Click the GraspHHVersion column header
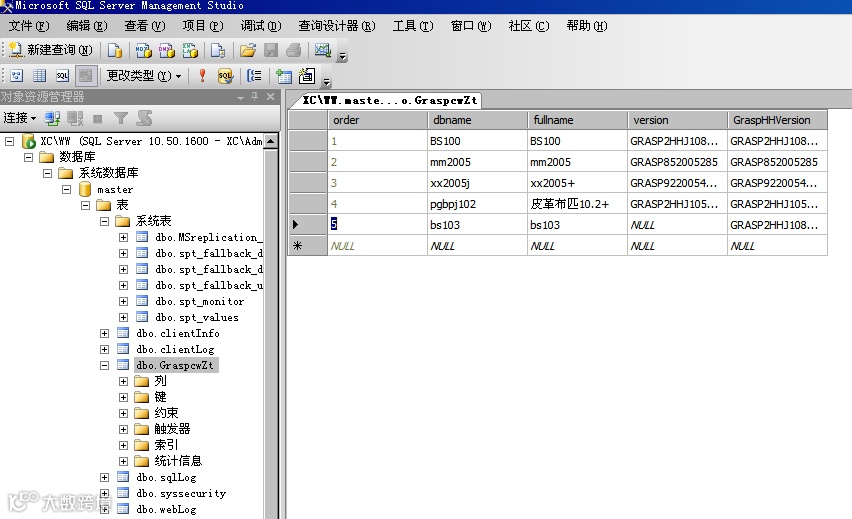Image resolution: width=852 pixels, height=519 pixels. coord(777,120)
